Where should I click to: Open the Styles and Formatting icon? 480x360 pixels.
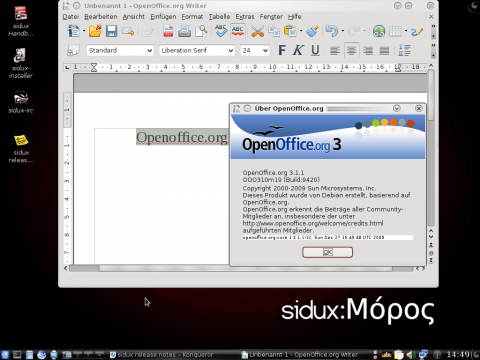[73, 50]
